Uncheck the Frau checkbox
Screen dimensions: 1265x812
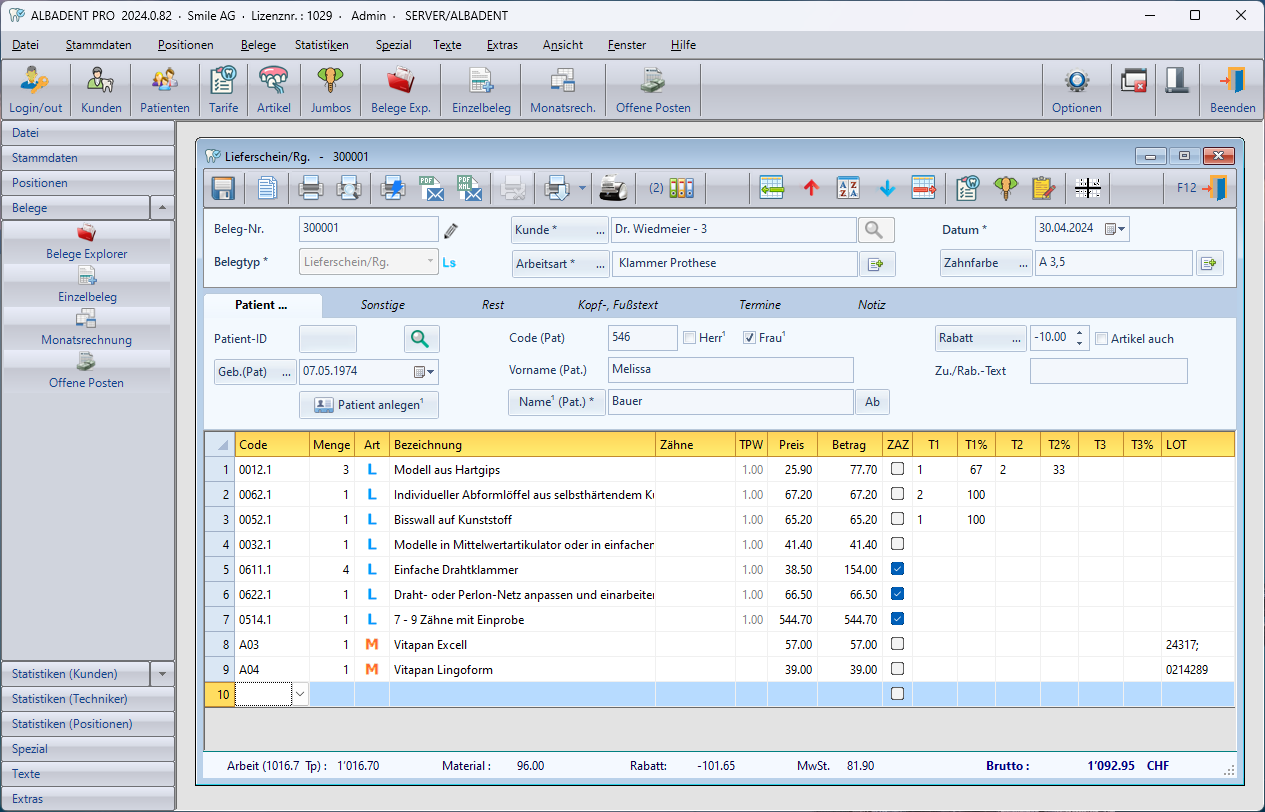[749, 338]
